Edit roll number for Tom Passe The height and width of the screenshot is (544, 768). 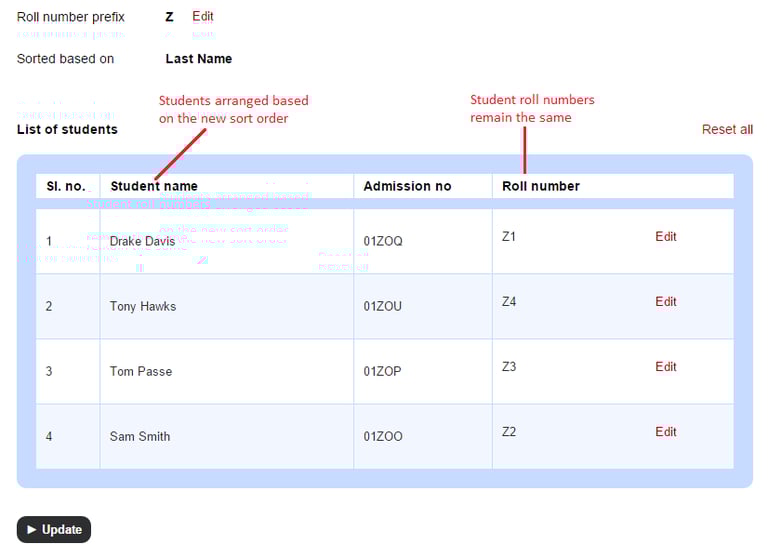(666, 367)
